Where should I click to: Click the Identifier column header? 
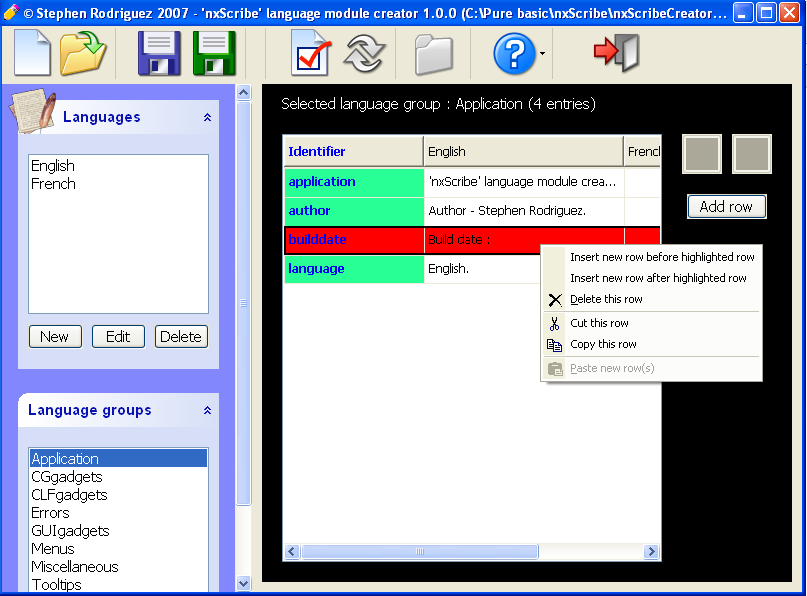(x=354, y=151)
